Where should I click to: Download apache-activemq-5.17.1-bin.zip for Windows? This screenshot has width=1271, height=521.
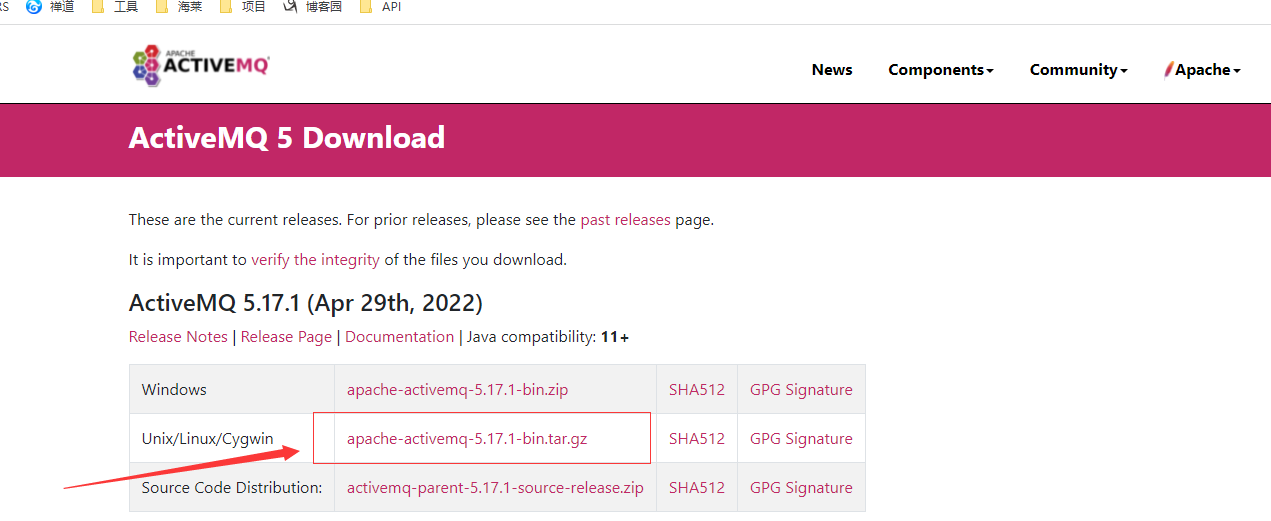457,390
